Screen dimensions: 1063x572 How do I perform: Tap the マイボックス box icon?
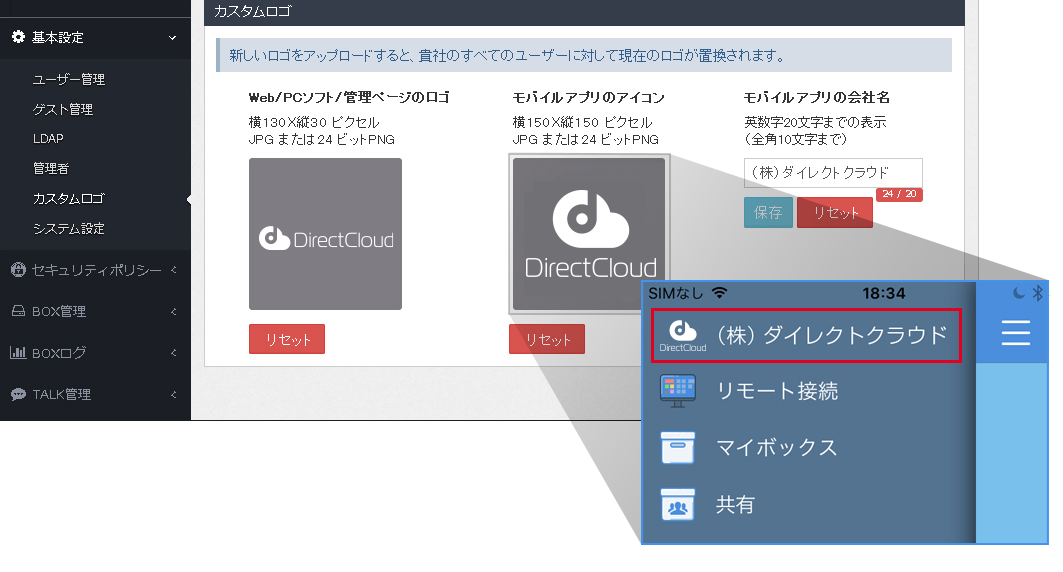coord(677,448)
